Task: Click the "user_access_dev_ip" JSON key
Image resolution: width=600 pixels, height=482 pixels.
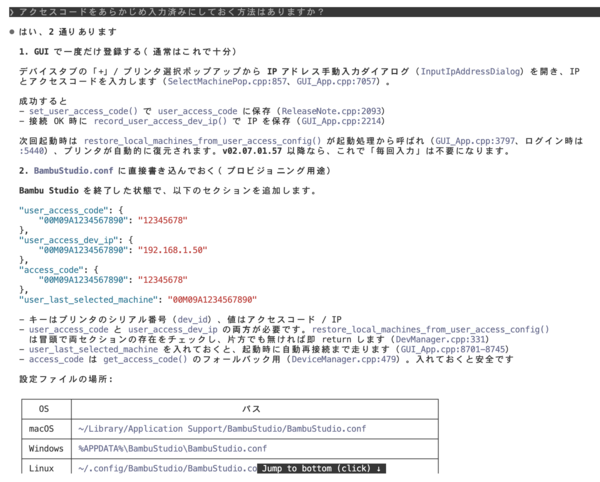Action: tap(68, 240)
